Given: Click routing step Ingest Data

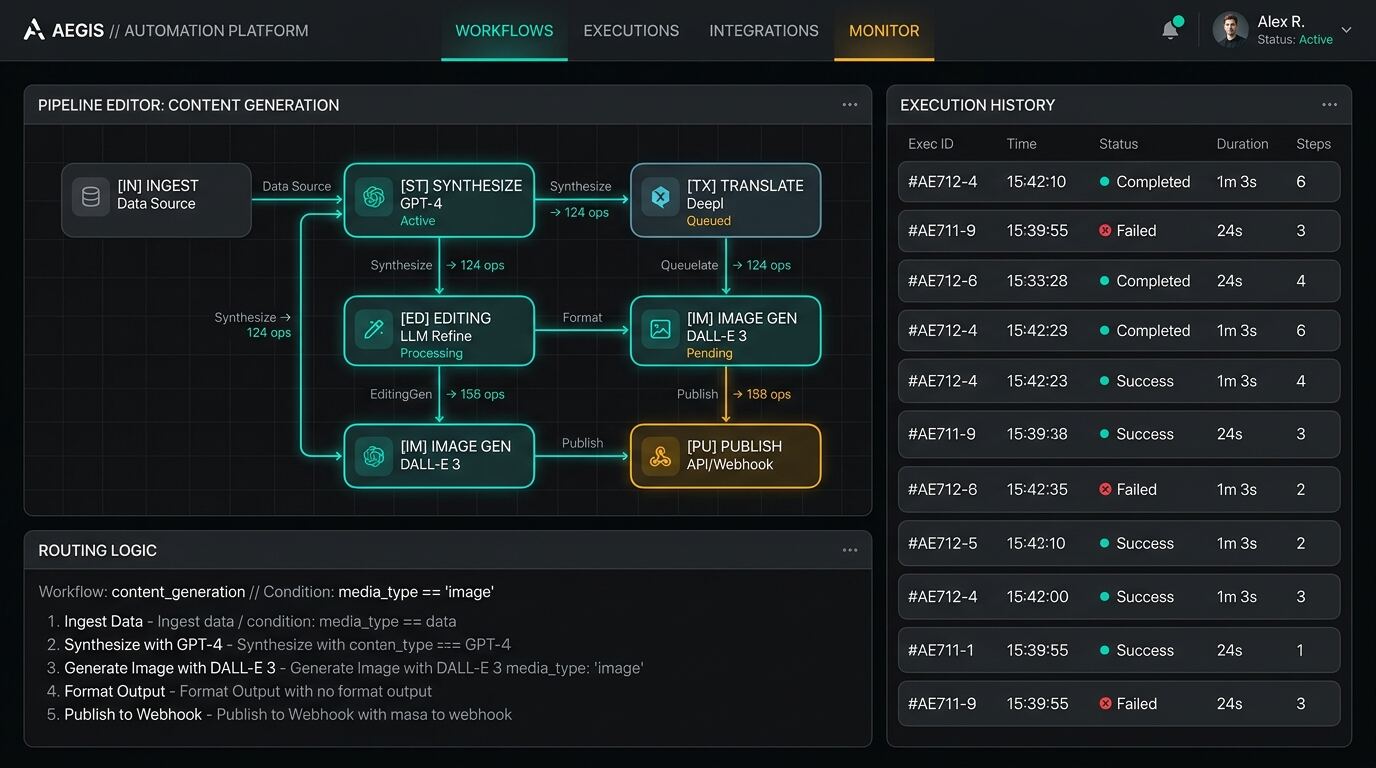Looking at the screenshot, I should [x=103, y=621].
